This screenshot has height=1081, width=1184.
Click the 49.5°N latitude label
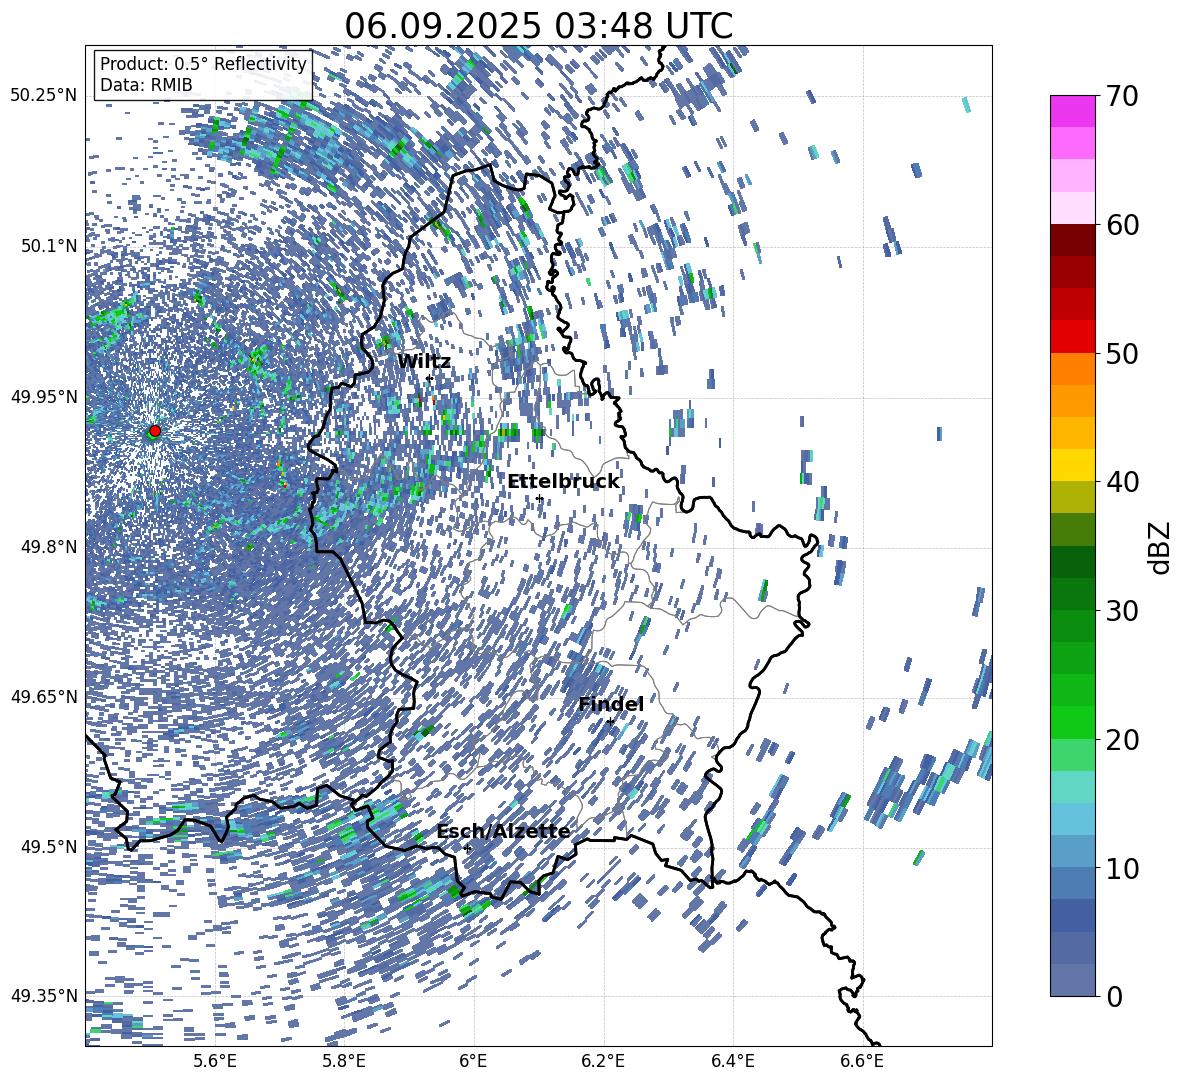(x=48, y=846)
